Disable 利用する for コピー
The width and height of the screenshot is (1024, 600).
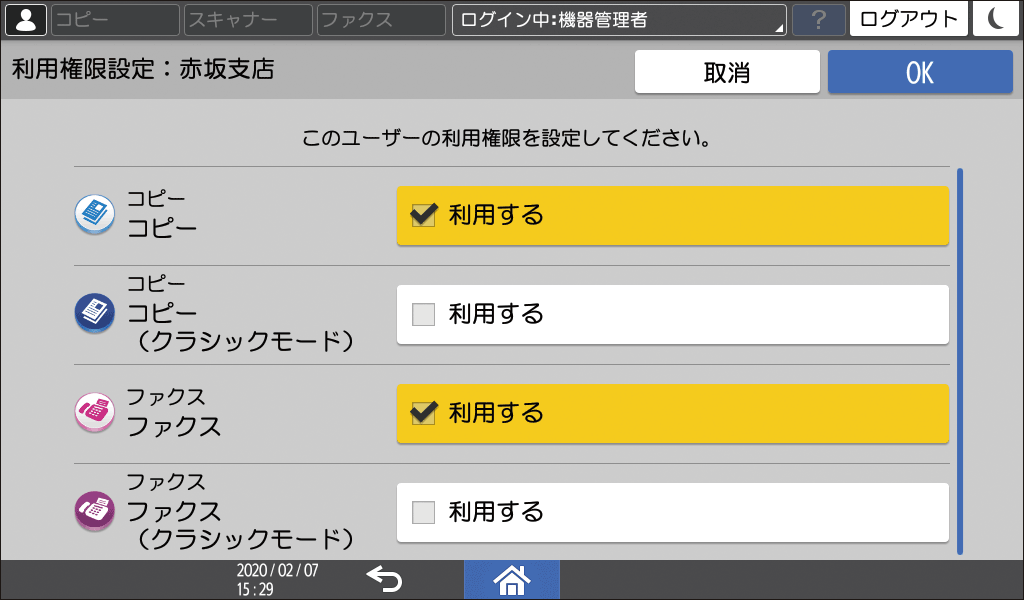(672, 214)
